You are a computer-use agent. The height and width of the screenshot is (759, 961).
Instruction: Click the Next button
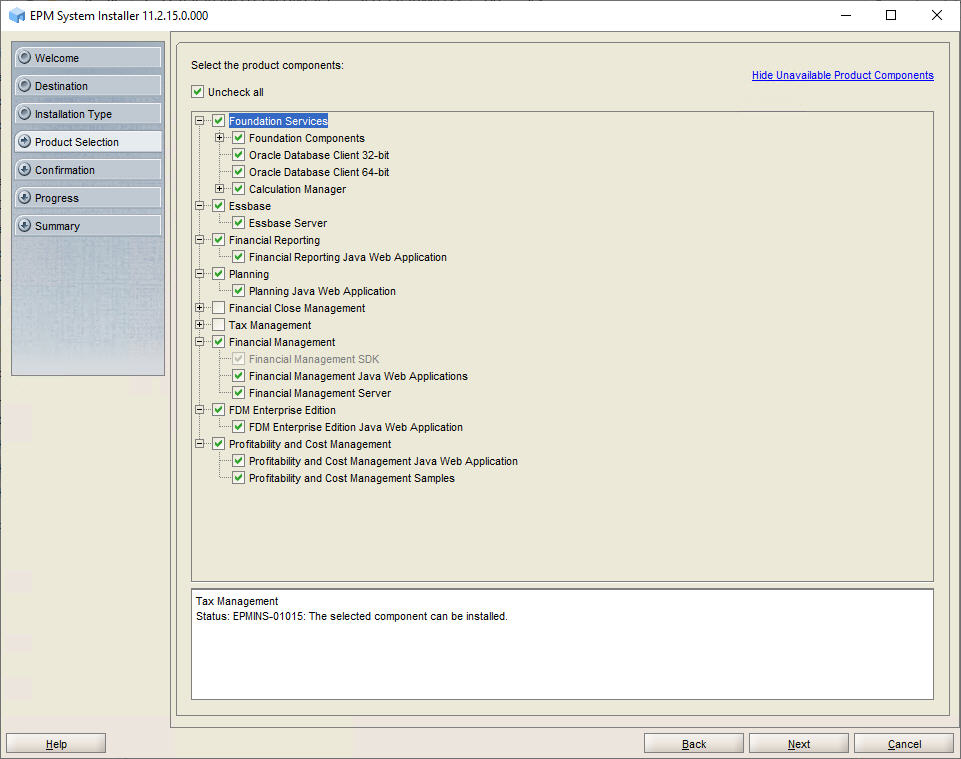point(799,744)
